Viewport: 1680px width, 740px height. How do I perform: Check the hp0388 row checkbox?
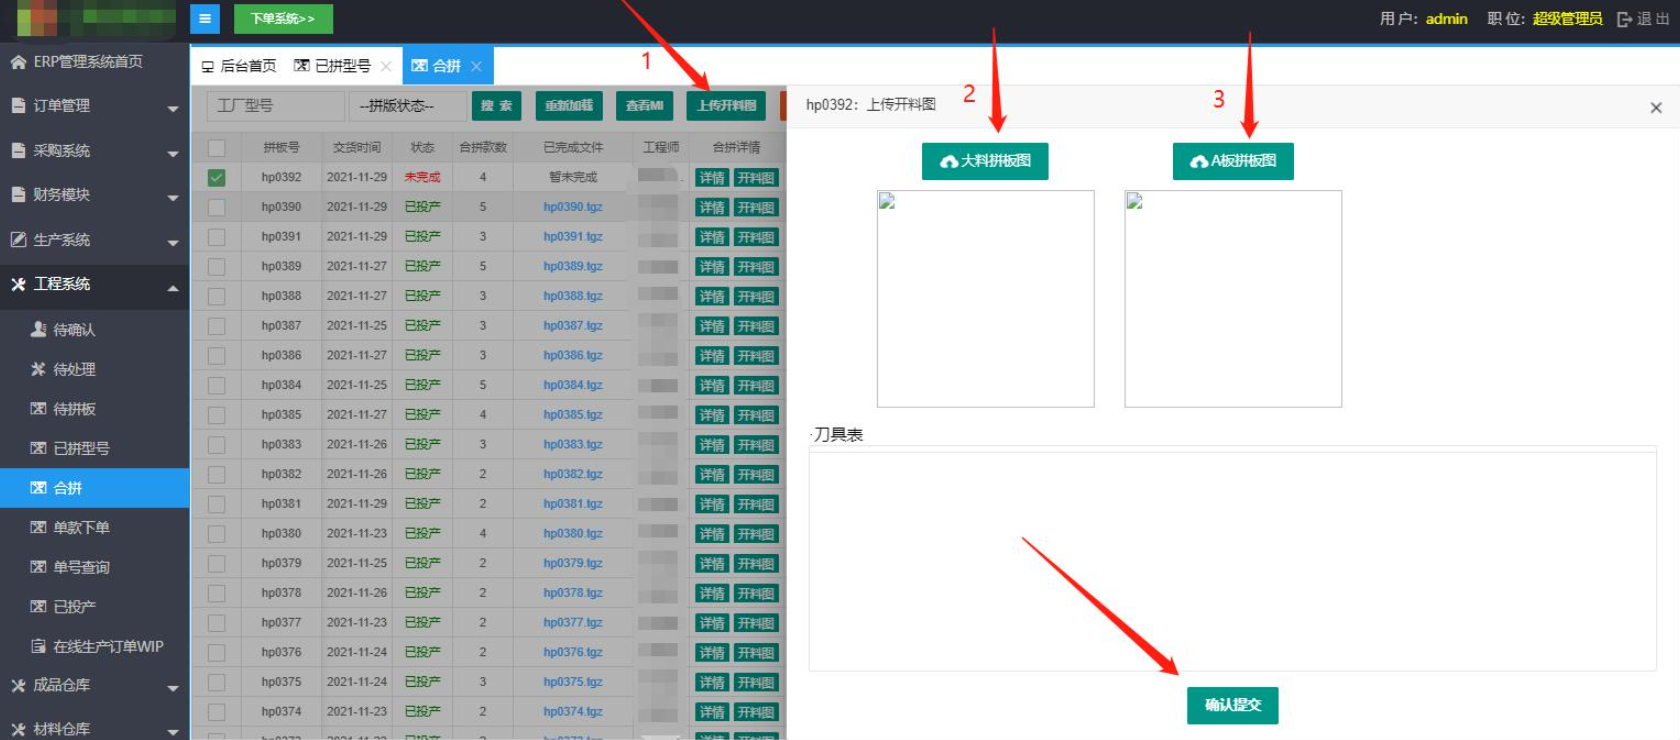217,296
